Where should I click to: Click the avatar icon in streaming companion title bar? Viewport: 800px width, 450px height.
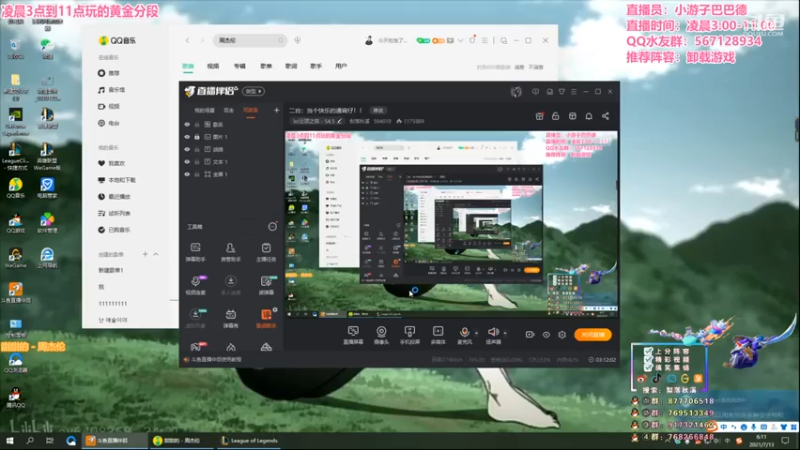[x=516, y=91]
